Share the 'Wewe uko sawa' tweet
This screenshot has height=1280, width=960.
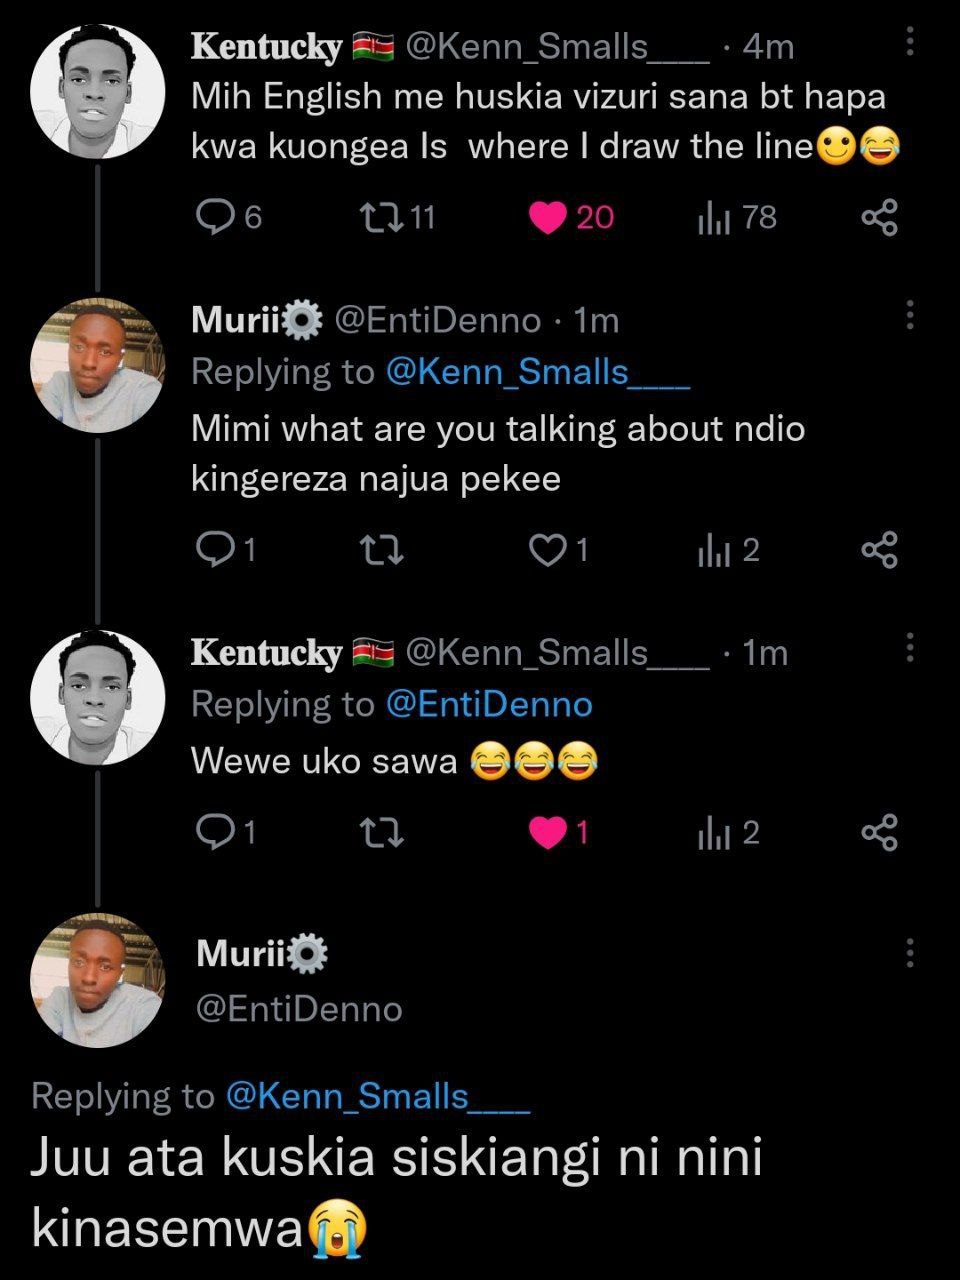880,832
